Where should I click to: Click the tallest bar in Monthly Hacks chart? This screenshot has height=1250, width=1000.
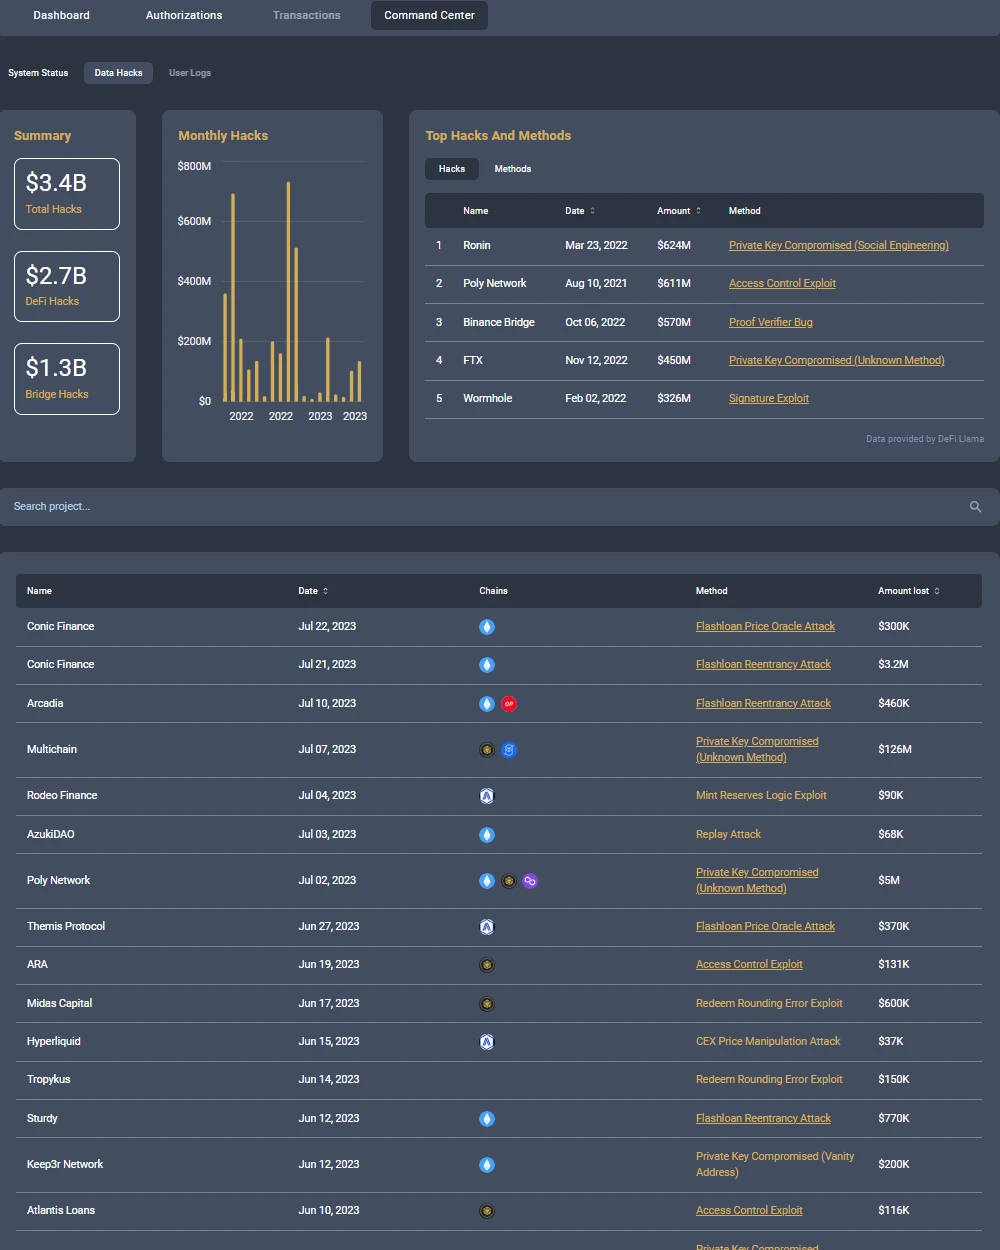click(x=288, y=290)
